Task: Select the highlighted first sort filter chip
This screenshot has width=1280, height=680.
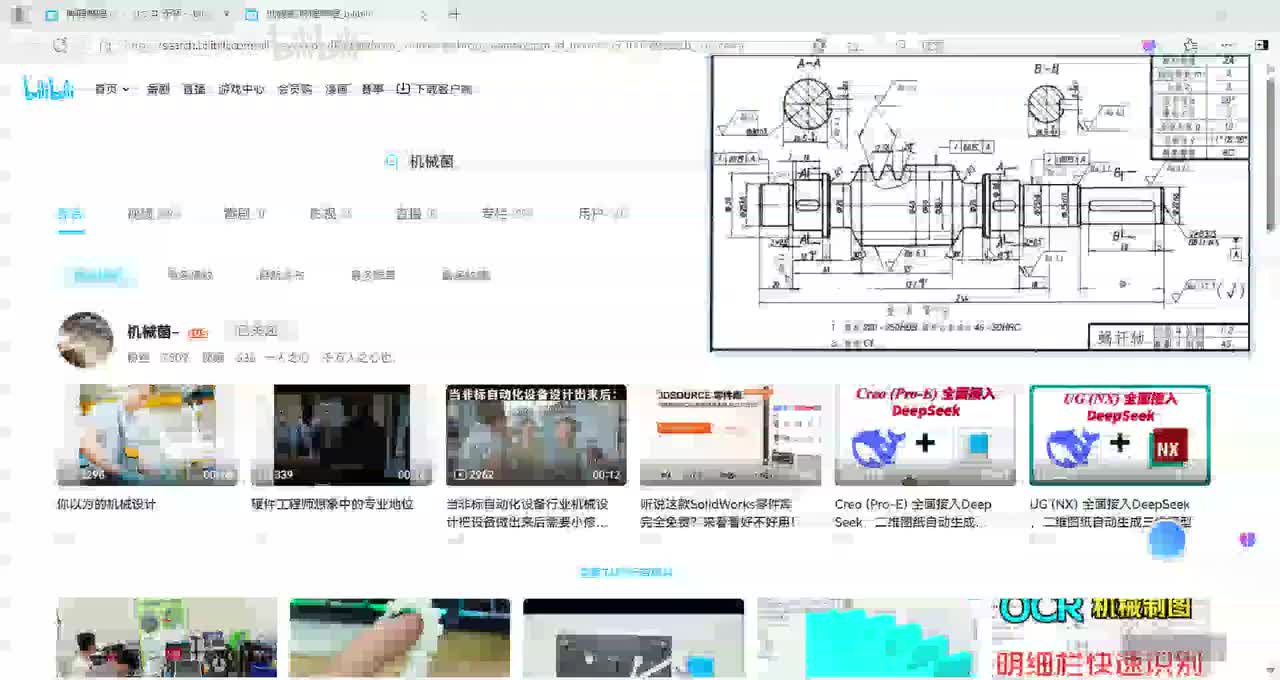Action: tap(97, 274)
